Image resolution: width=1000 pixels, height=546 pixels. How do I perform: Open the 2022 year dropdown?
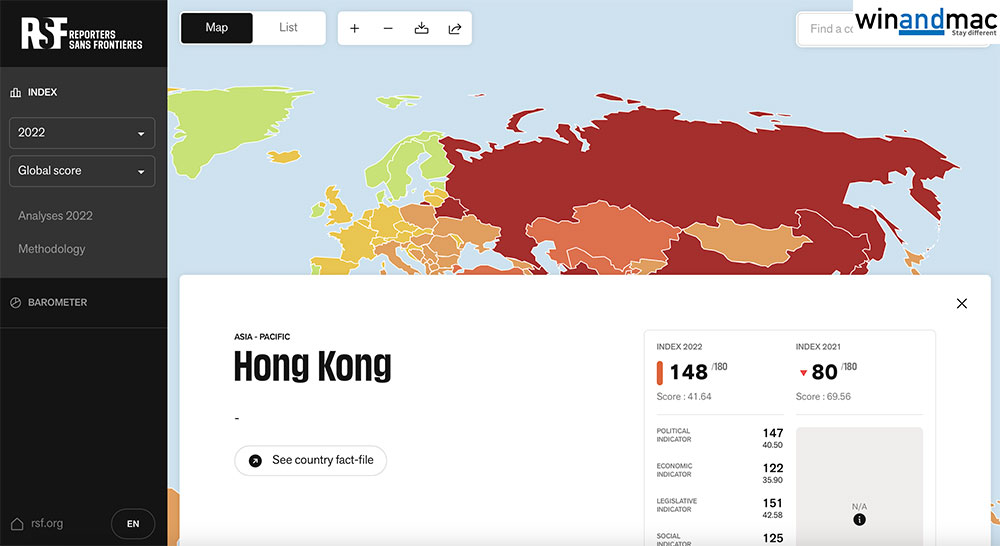pos(82,133)
